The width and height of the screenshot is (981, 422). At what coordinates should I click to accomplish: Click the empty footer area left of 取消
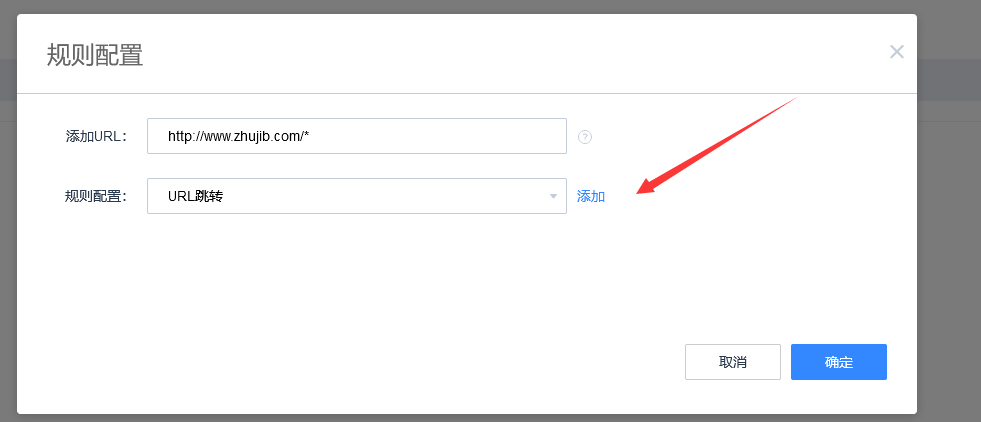pos(350,362)
